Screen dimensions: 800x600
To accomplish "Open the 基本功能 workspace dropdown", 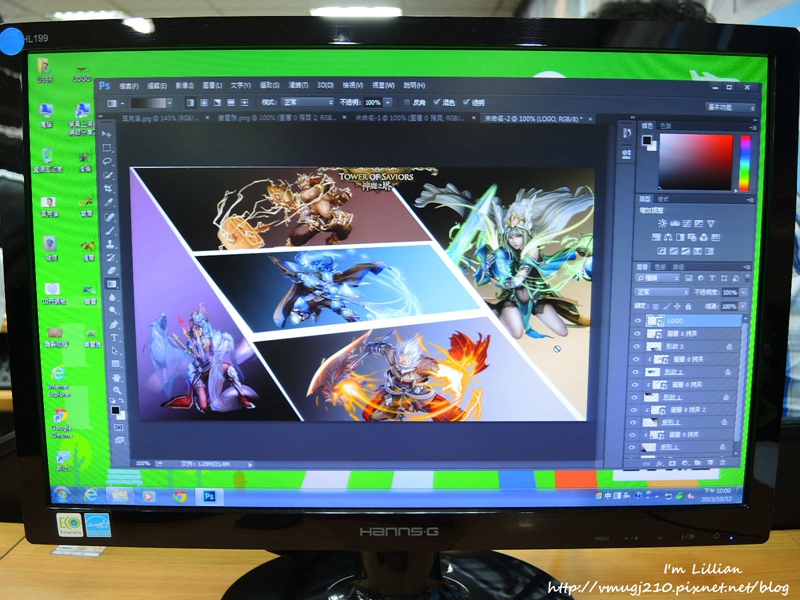I will point(731,107).
